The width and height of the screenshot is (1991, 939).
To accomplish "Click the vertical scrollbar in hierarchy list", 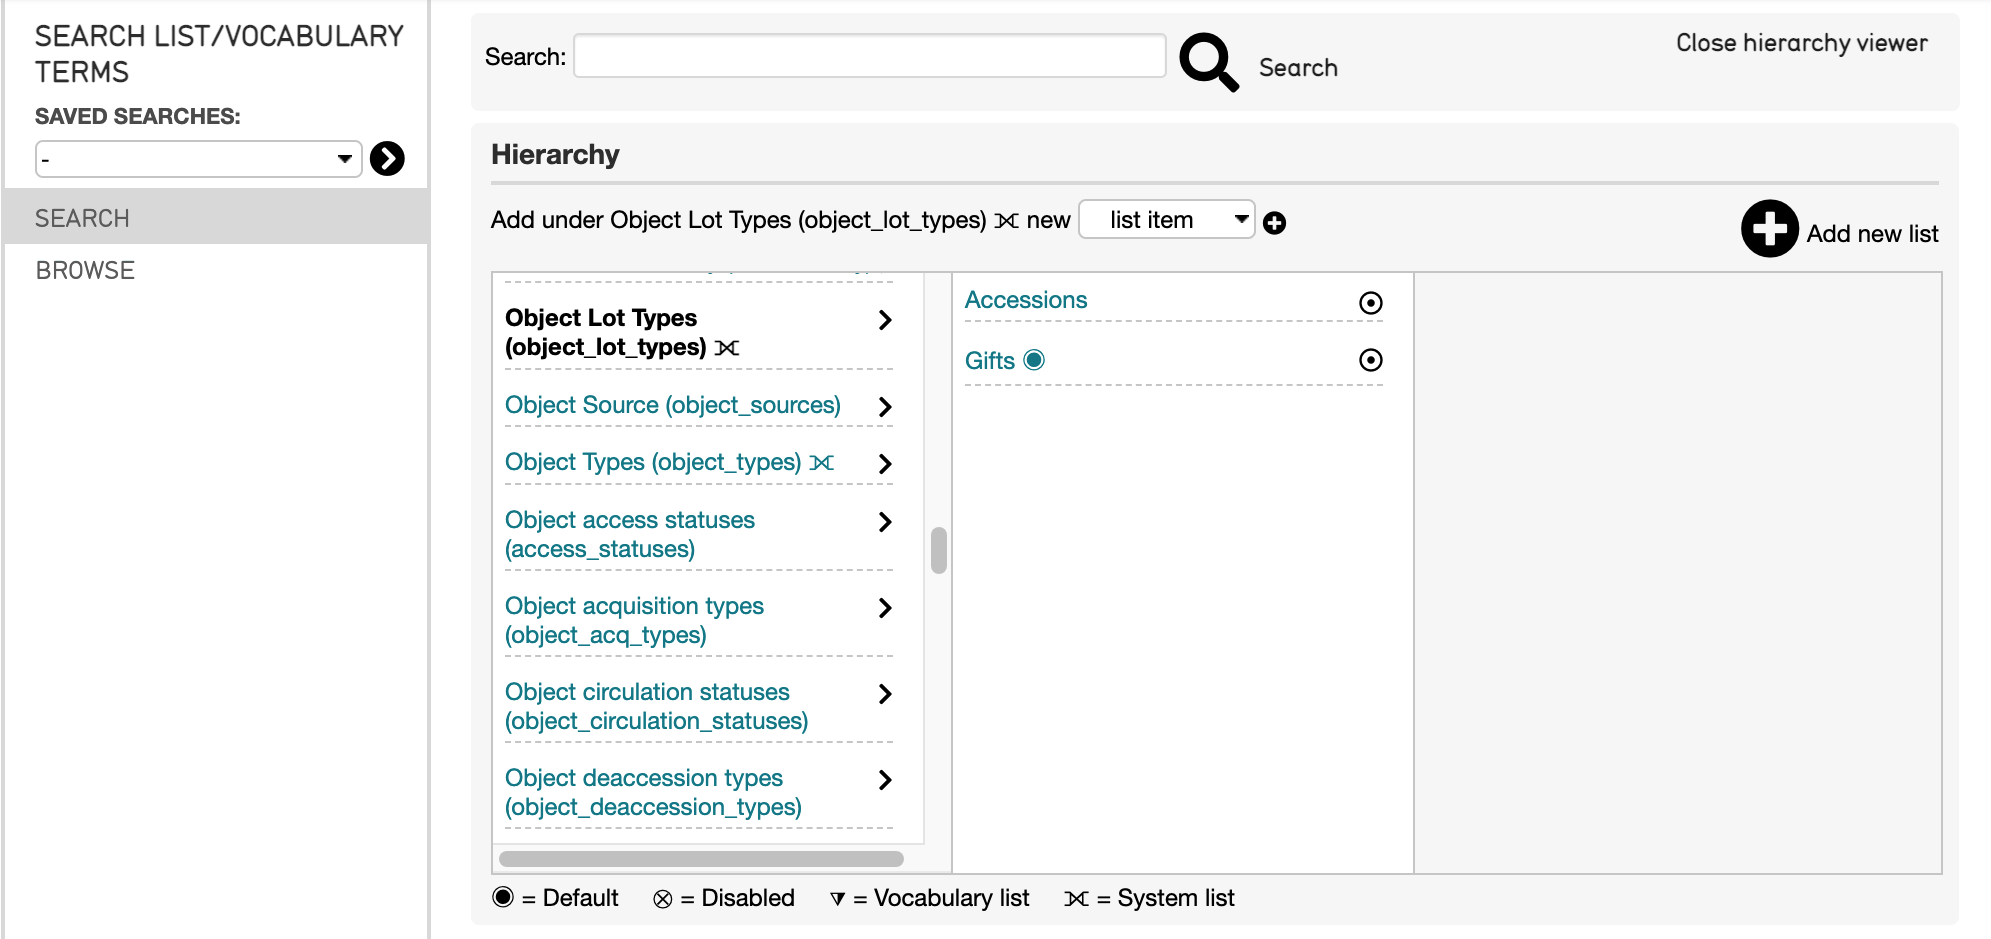I will click(938, 551).
